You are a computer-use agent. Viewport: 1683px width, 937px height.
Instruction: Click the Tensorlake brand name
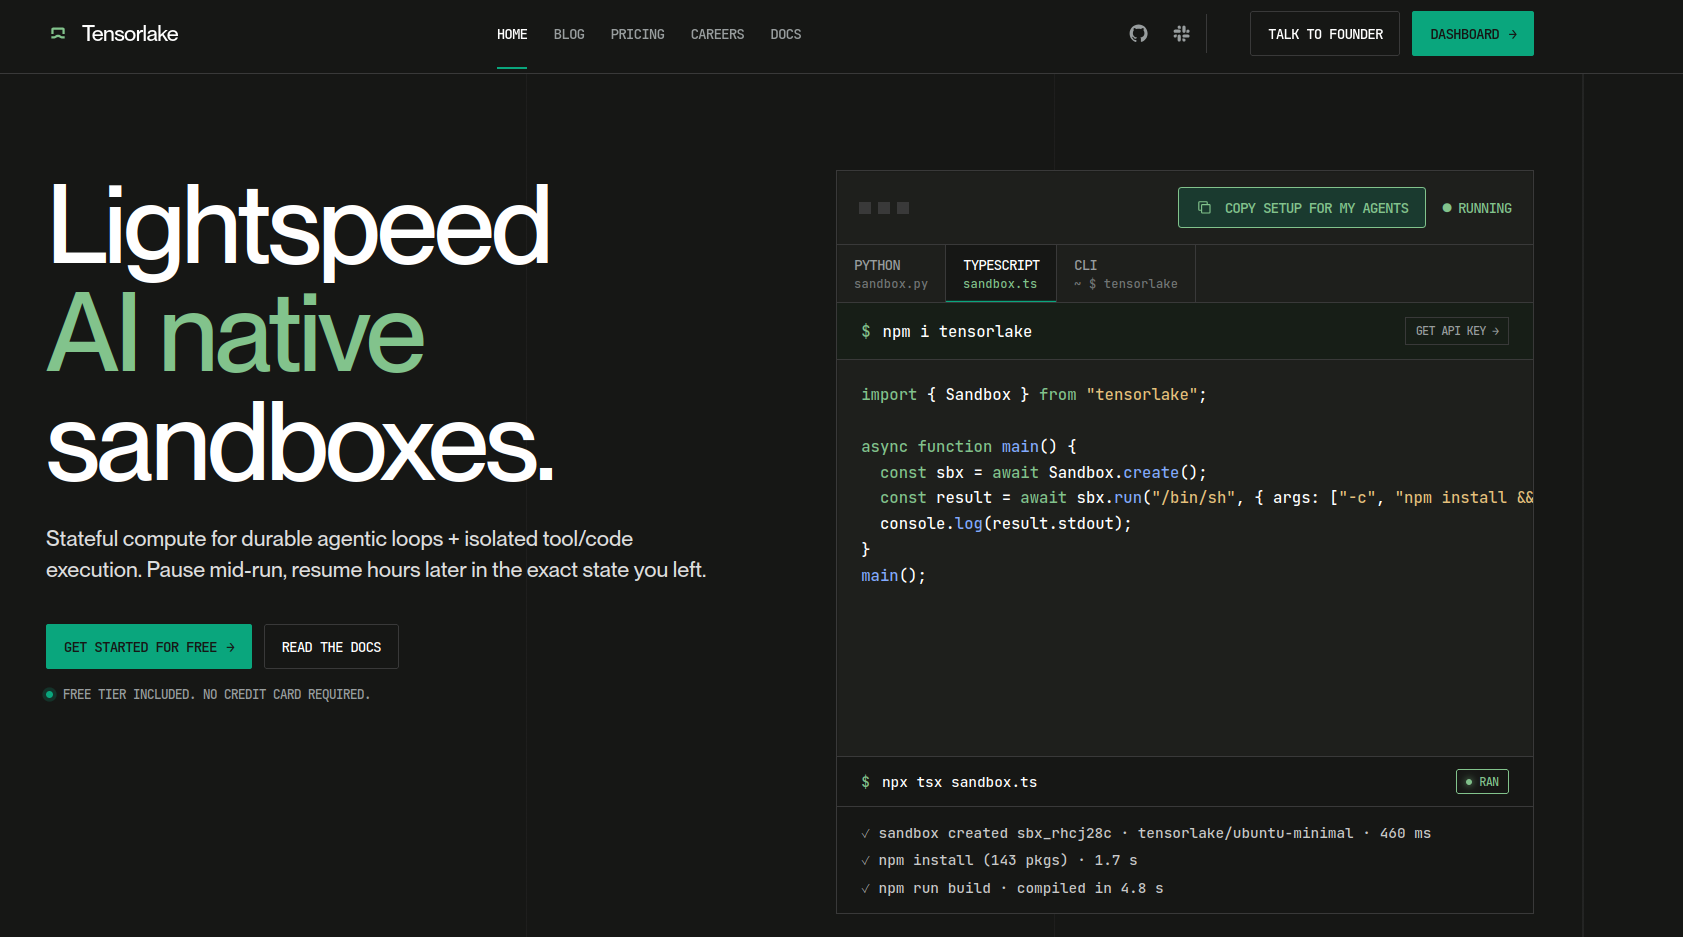(x=130, y=34)
